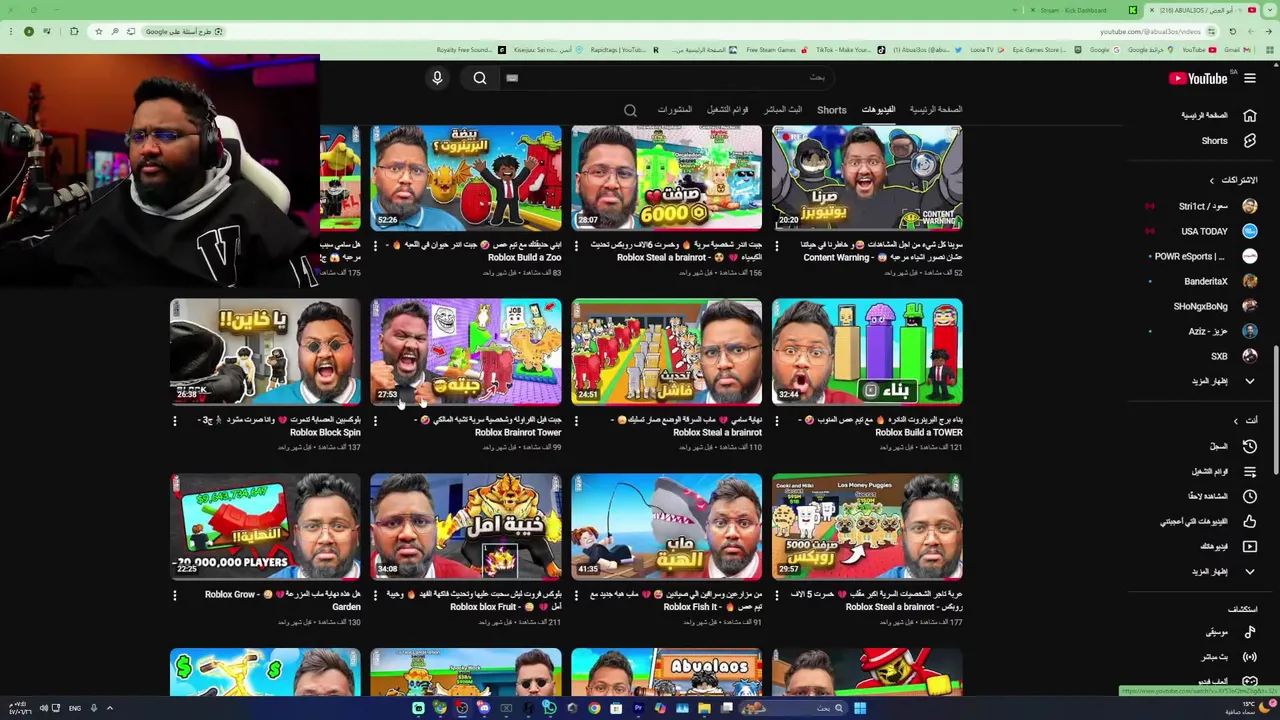Open the Roblox blox Fruit thumbnail
This screenshot has width=1280, height=720.
pyautogui.click(x=466, y=527)
